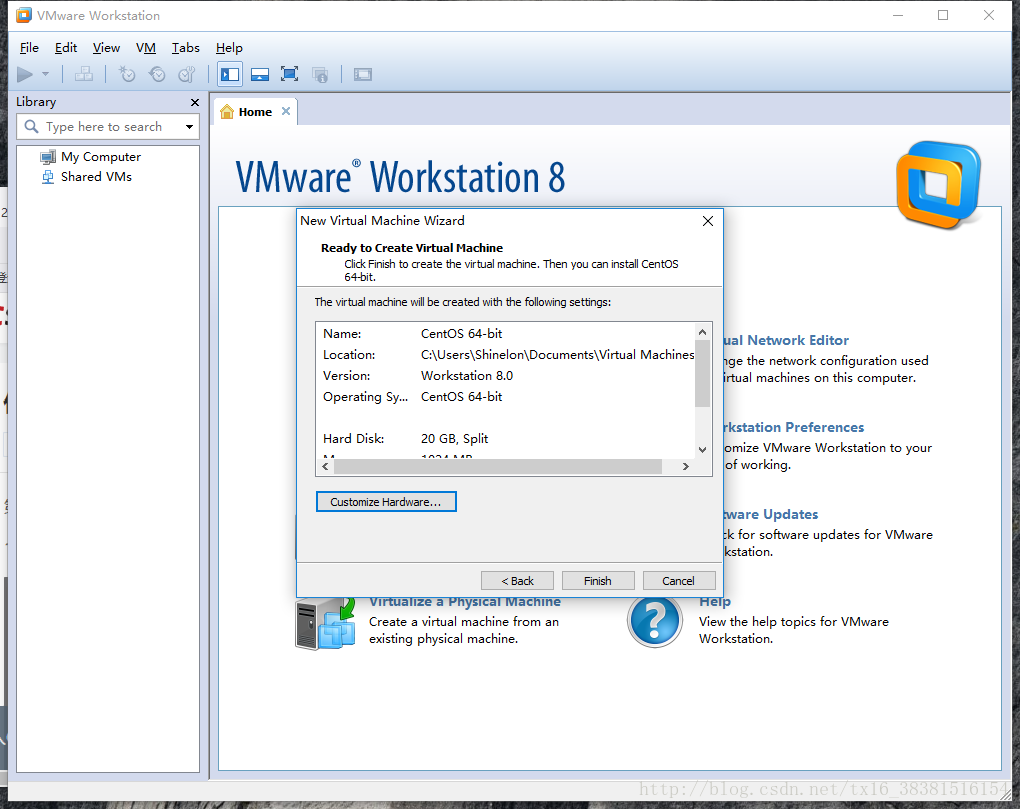
Task: Click the Home tab house icon
Action: (227, 112)
